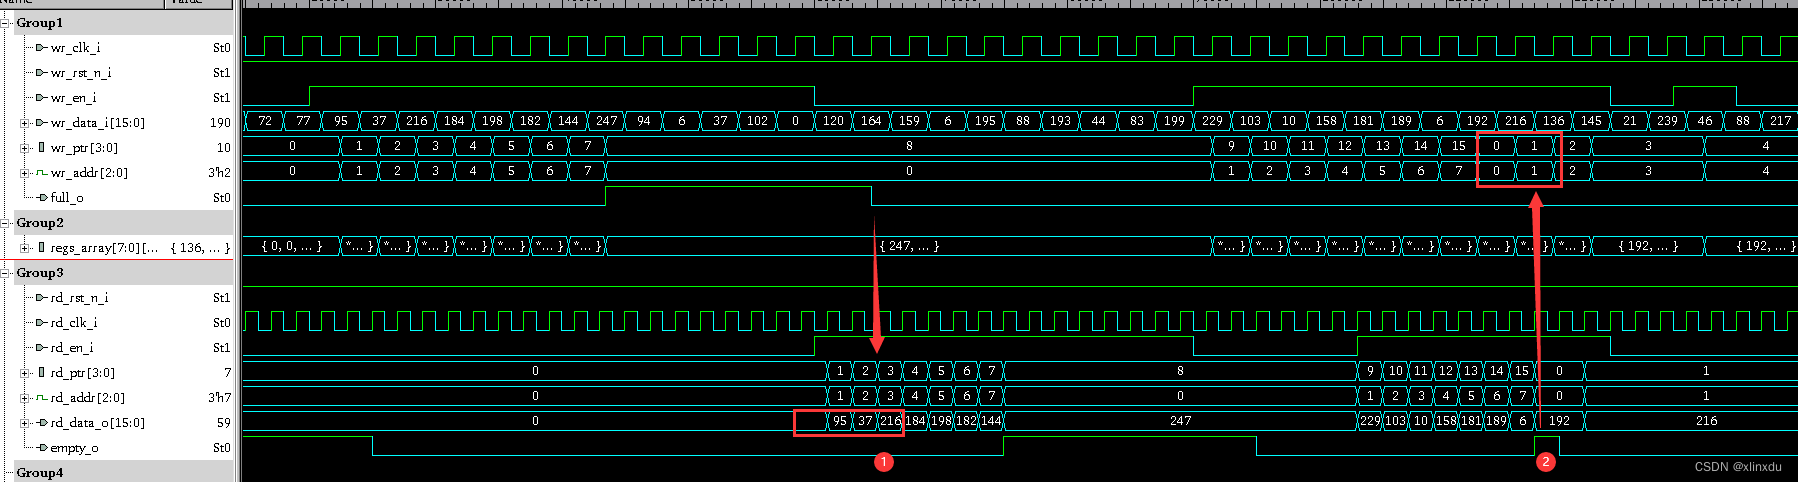The height and width of the screenshot is (482, 1798).
Task: Select the rd_rst_n_i signal name
Action: click(79, 297)
